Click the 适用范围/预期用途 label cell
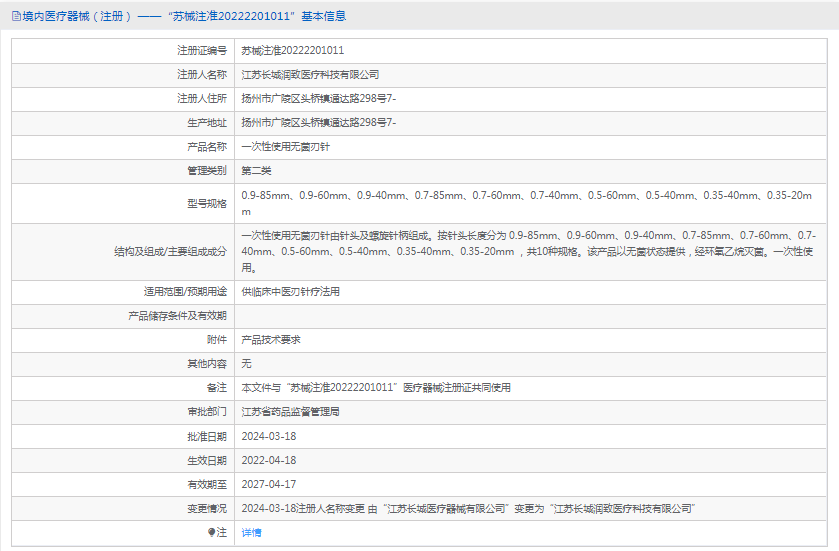The height and width of the screenshot is (551, 839). (123, 292)
